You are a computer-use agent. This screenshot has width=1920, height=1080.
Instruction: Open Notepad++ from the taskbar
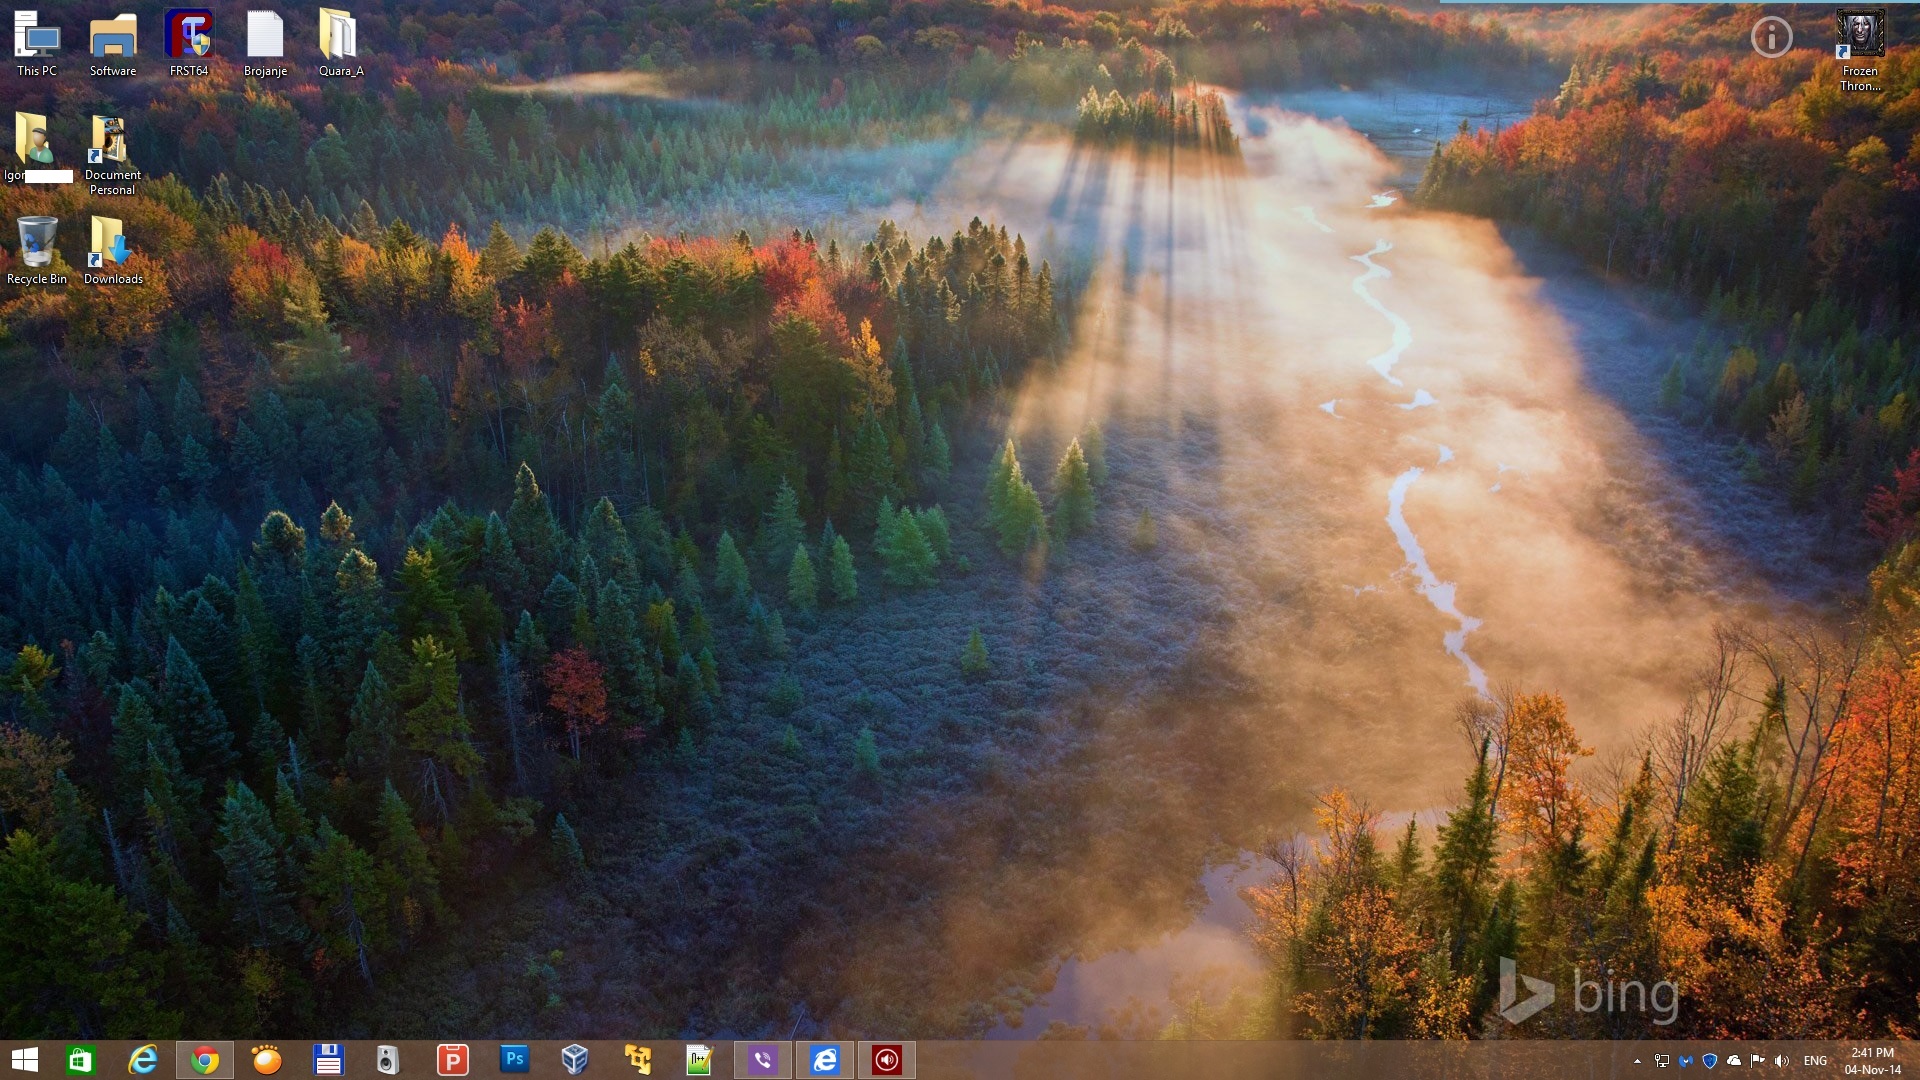699,1059
